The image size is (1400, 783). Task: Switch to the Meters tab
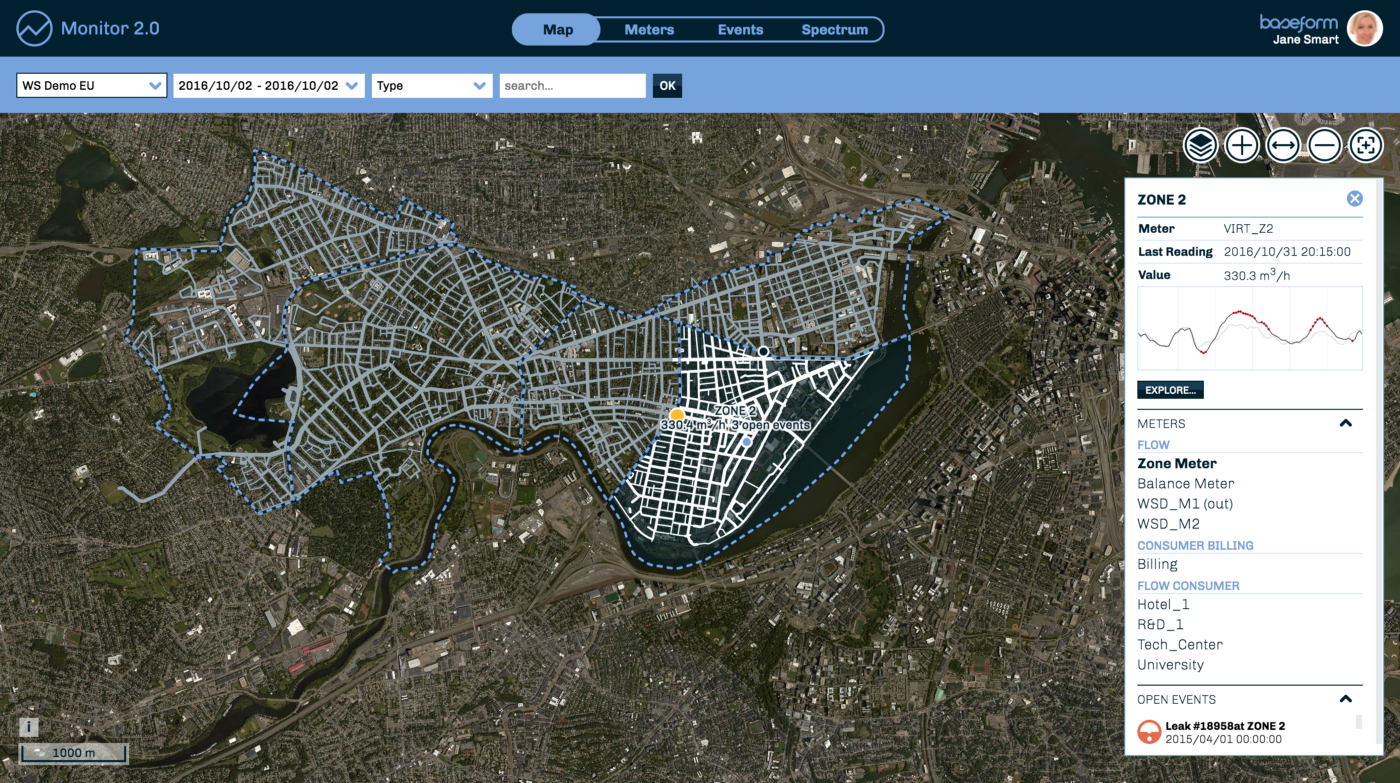(x=649, y=30)
